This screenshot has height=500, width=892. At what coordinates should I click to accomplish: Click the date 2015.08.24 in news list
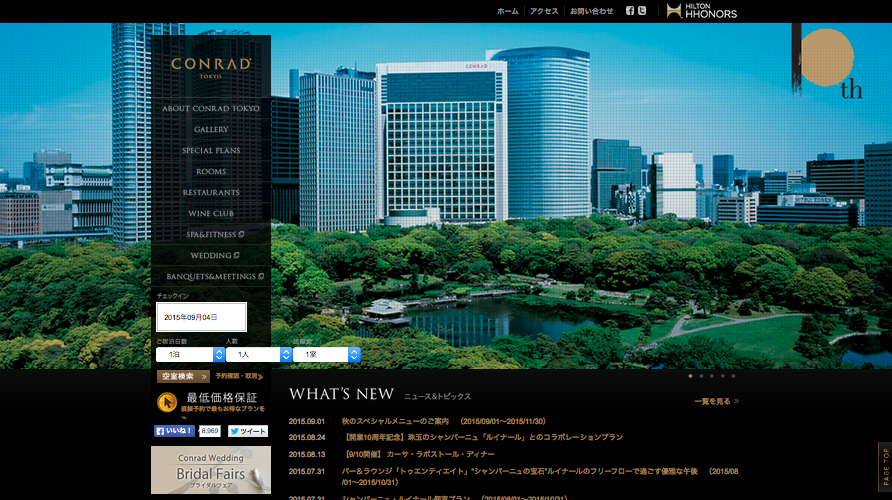[x=307, y=437]
